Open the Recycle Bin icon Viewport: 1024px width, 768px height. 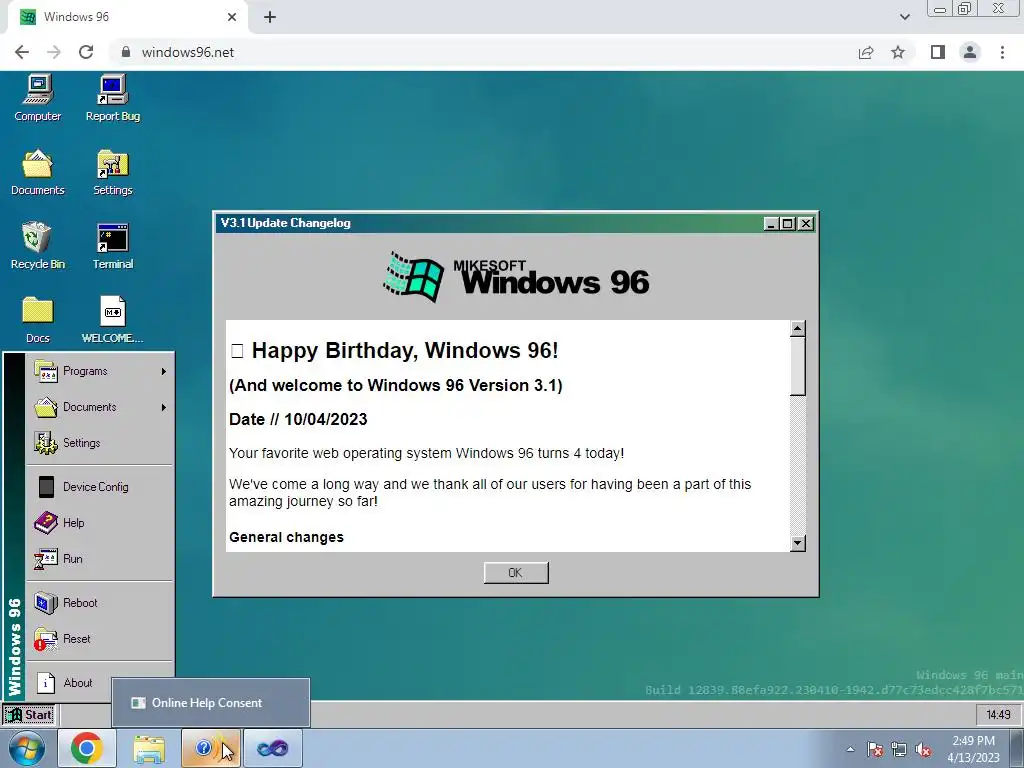coord(37,246)
